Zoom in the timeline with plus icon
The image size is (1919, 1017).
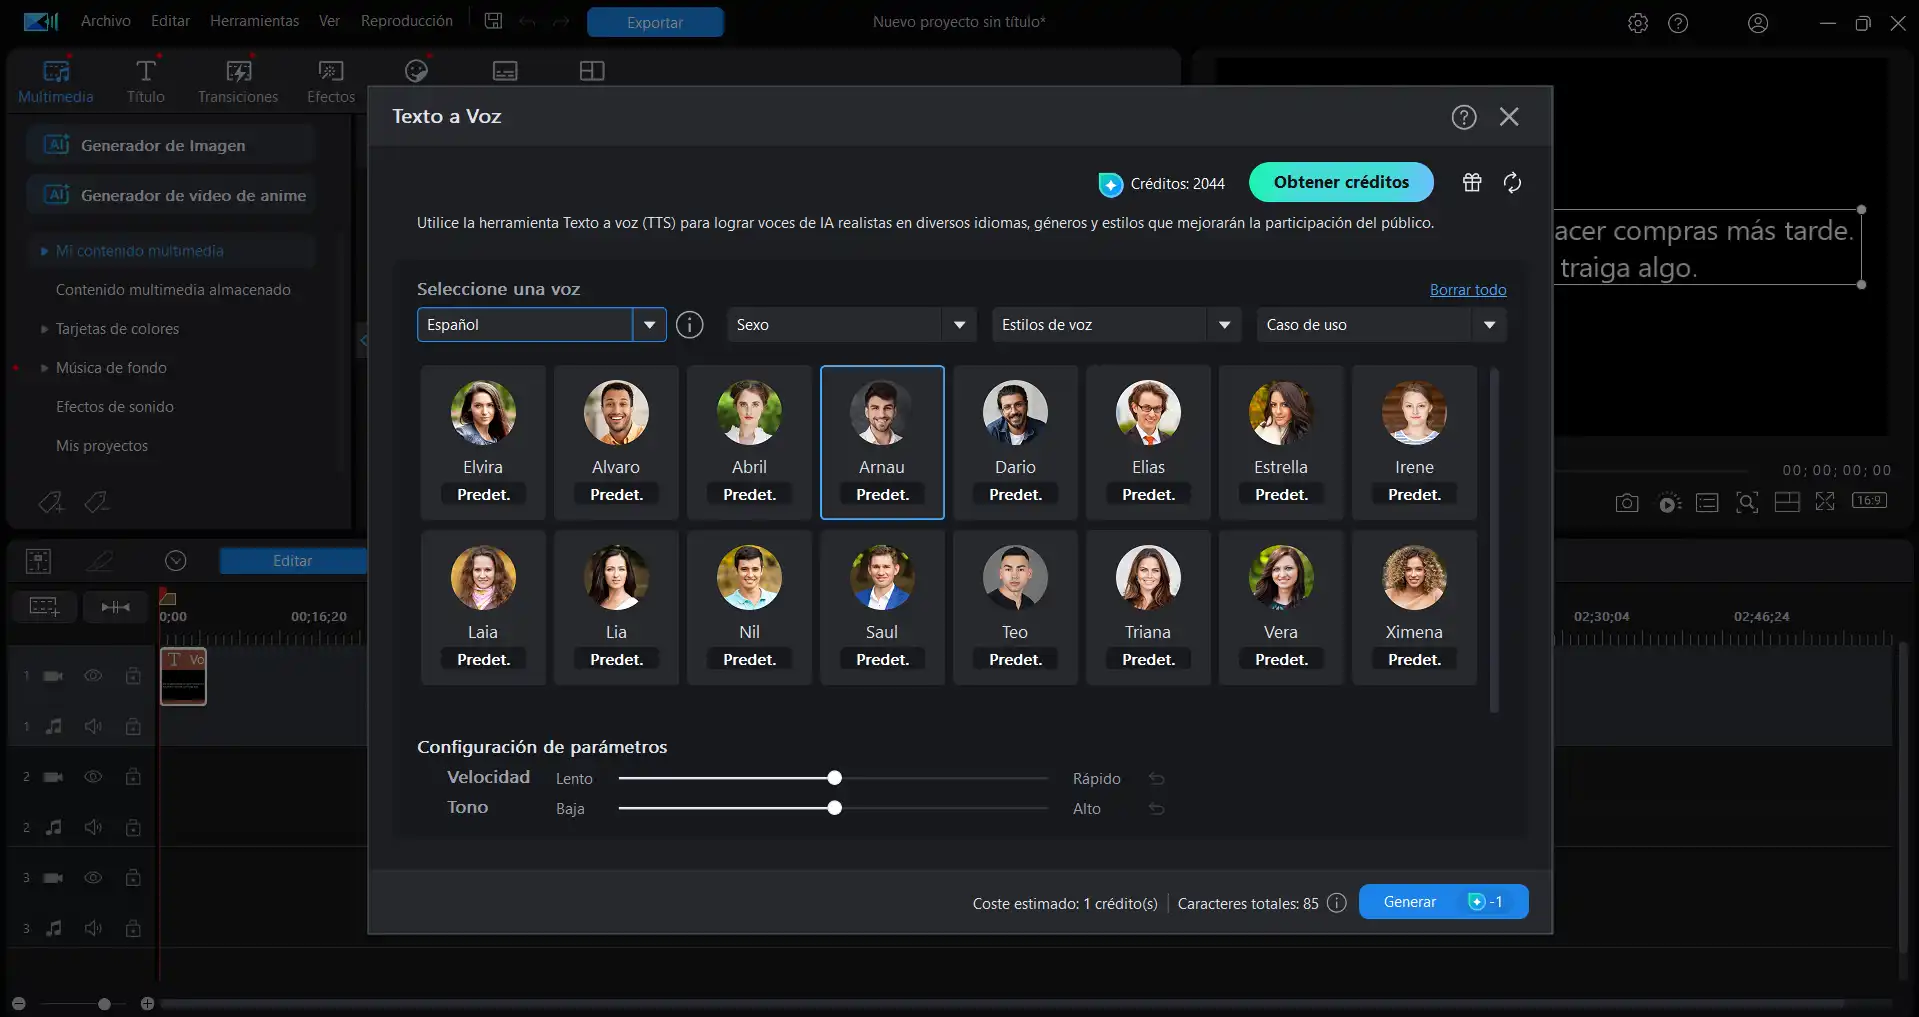click(x=147, y=1003)
